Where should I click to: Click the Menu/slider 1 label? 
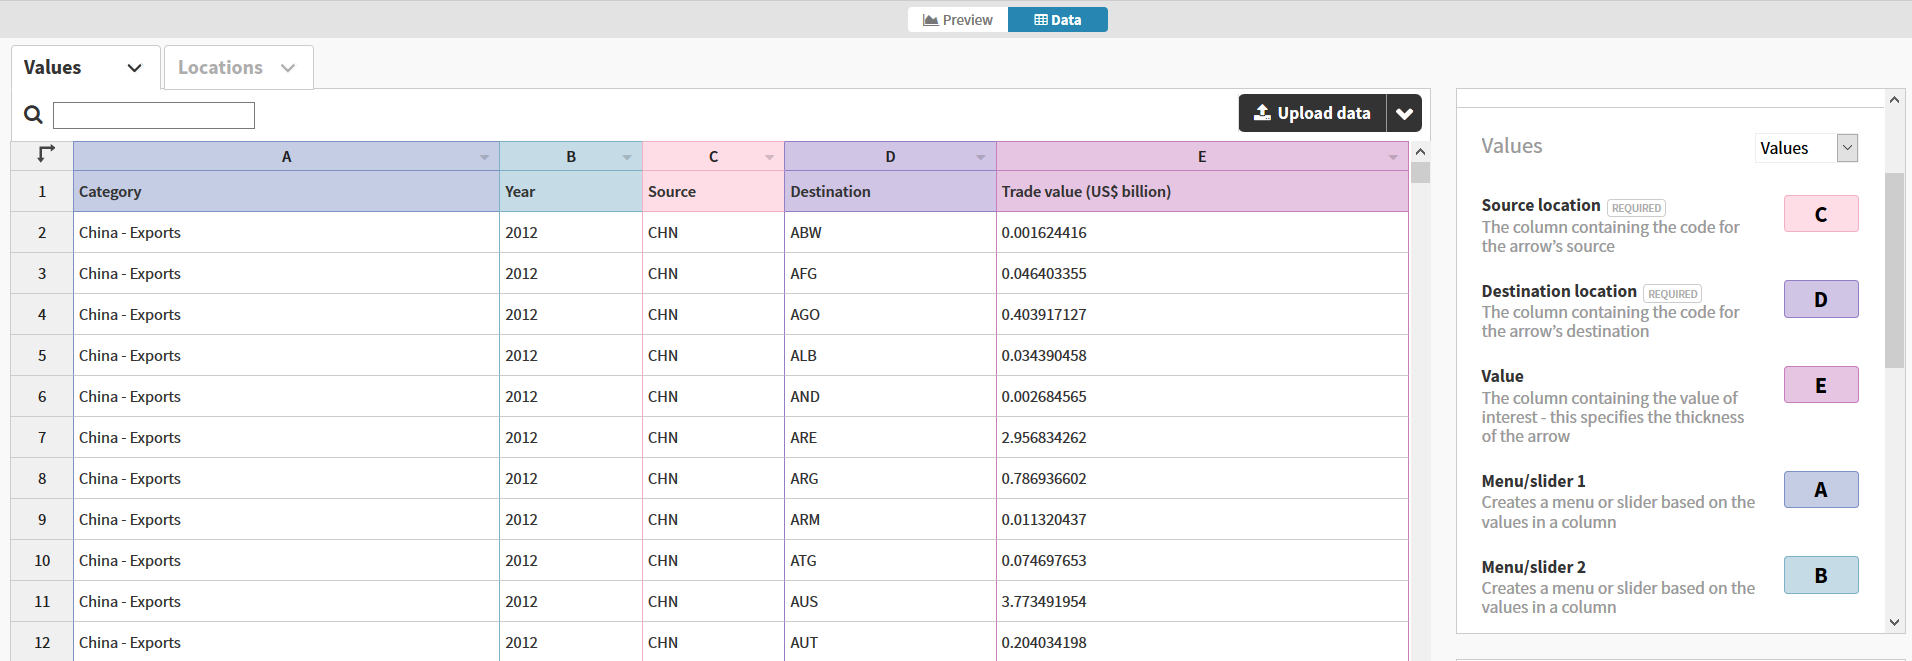click(1533, 481)
